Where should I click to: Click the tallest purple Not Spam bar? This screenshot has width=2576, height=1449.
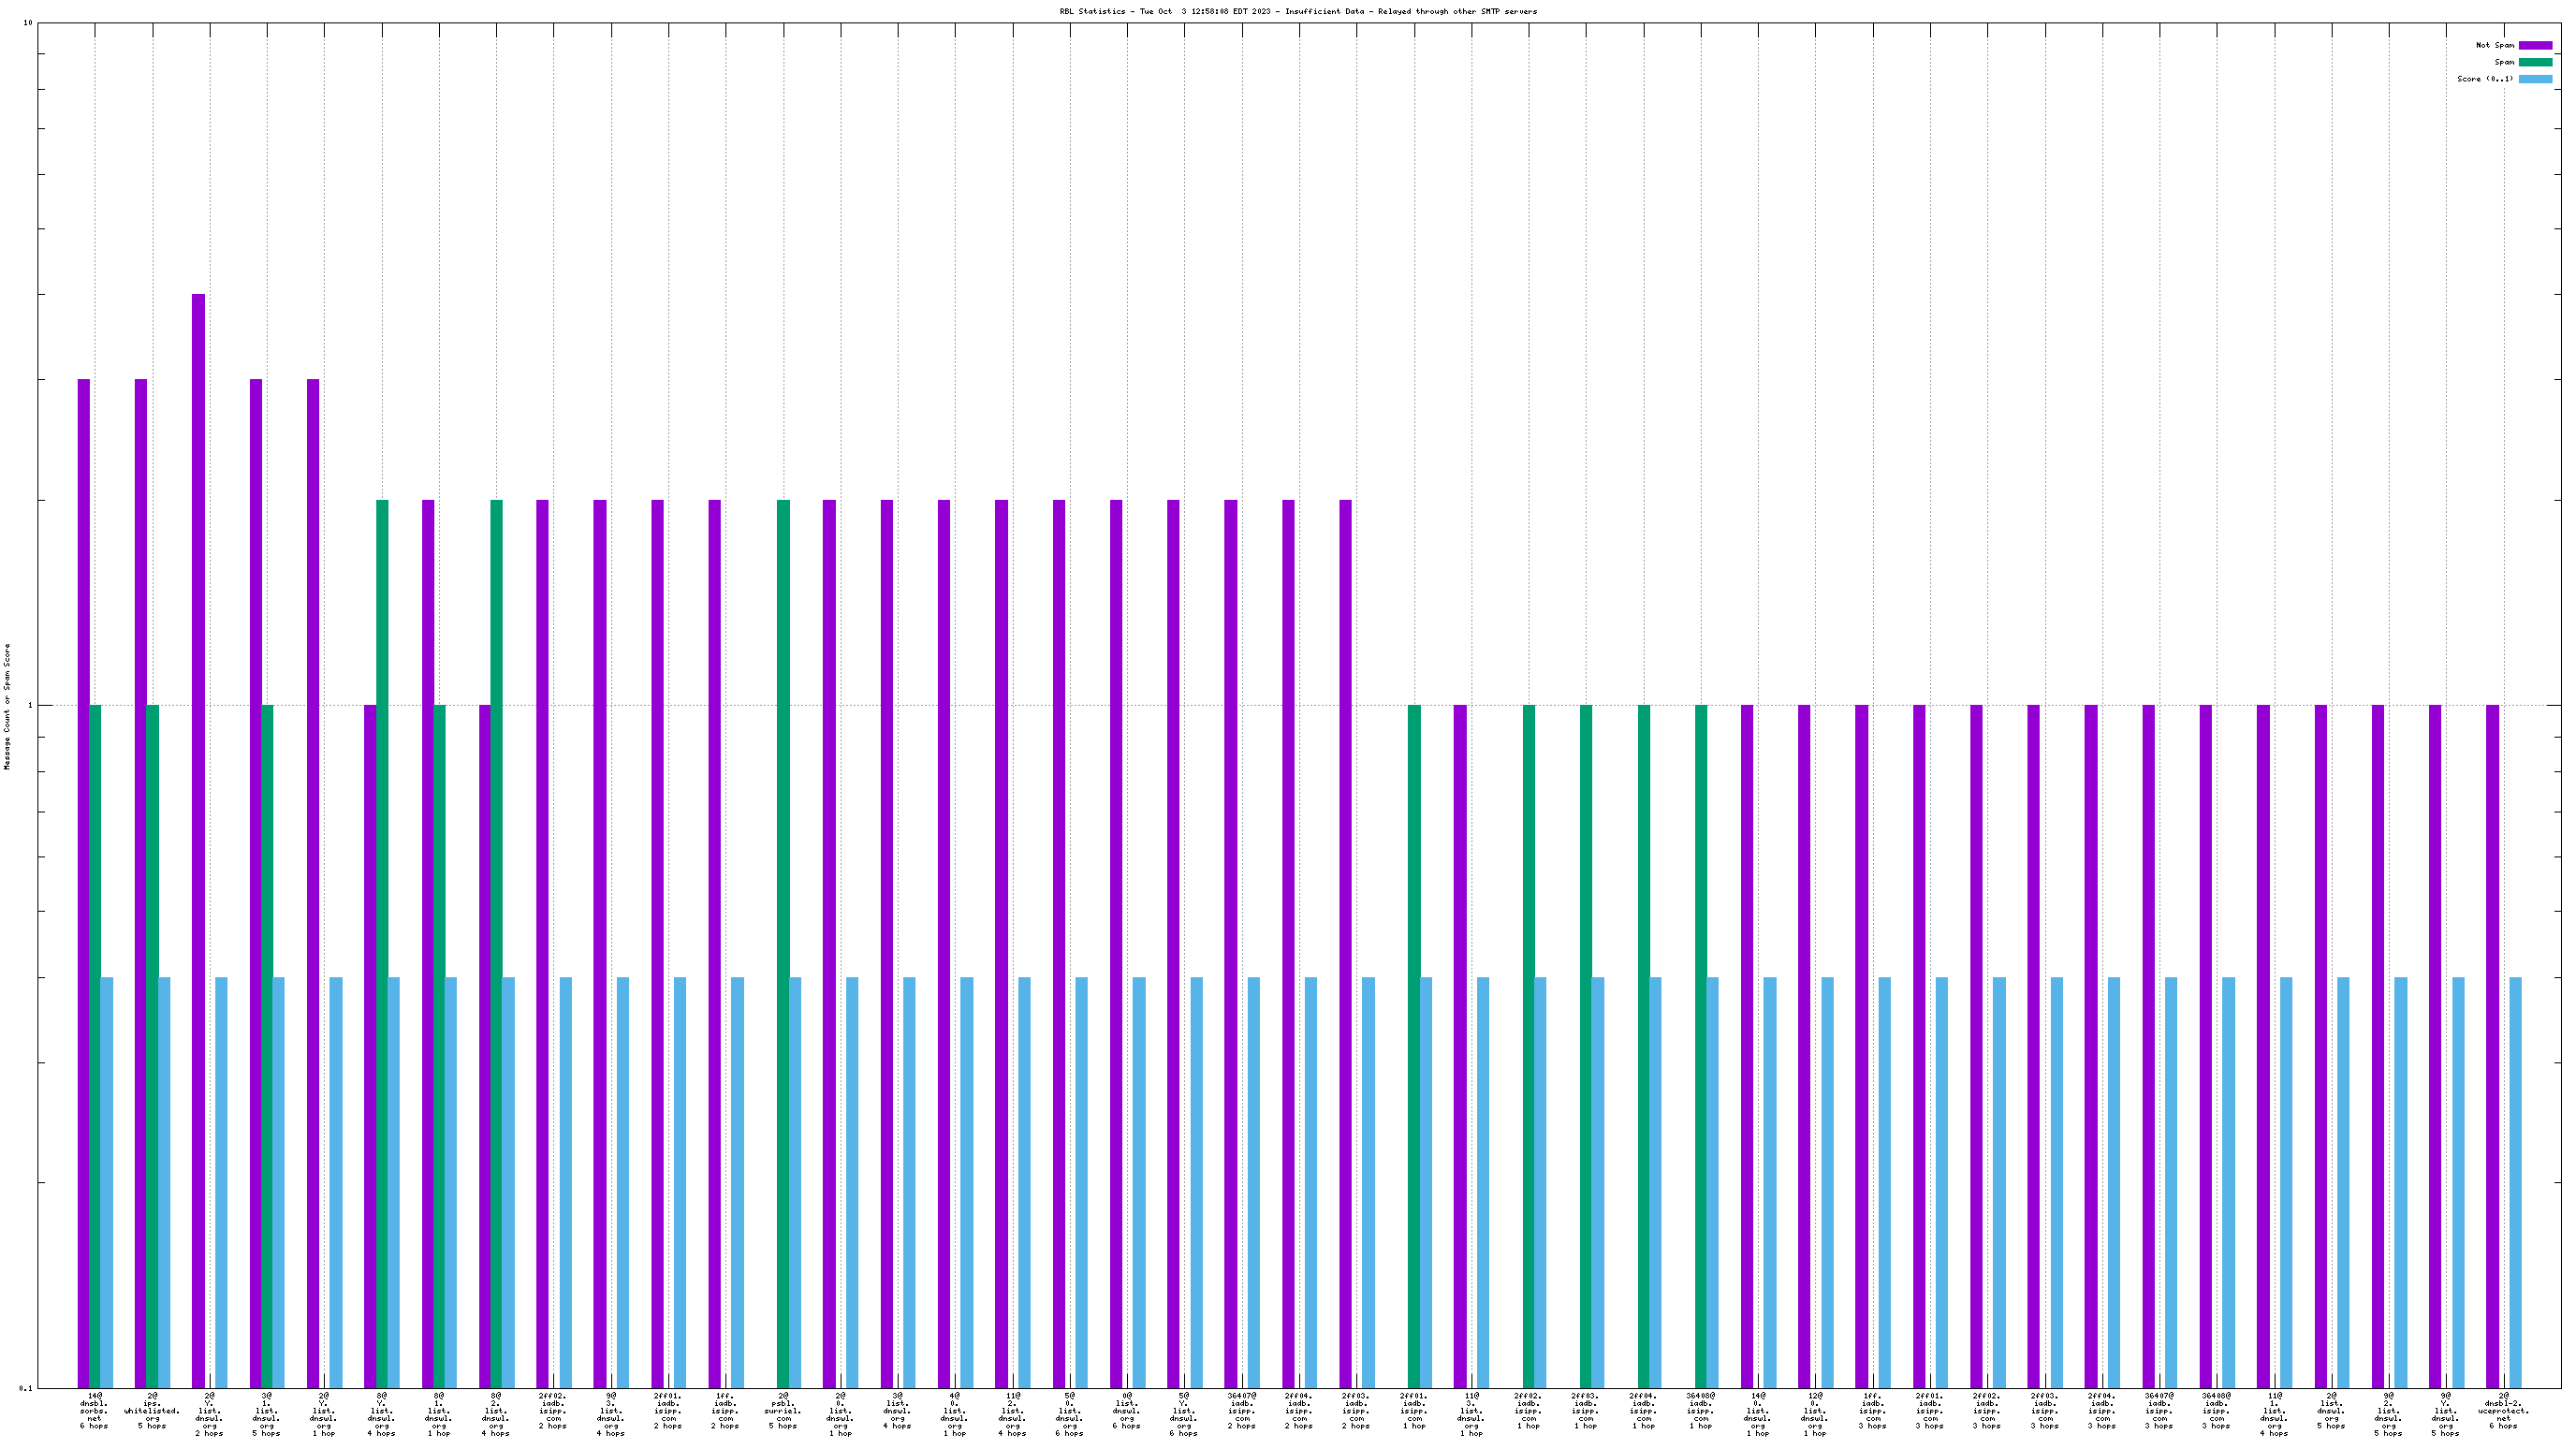(x=198, y=840)
